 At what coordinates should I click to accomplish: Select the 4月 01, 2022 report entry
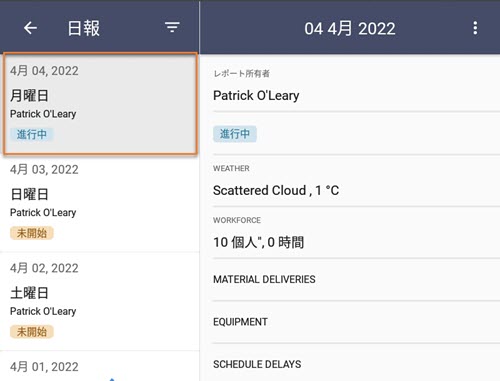pyautogui.click(x=100, y=366)
